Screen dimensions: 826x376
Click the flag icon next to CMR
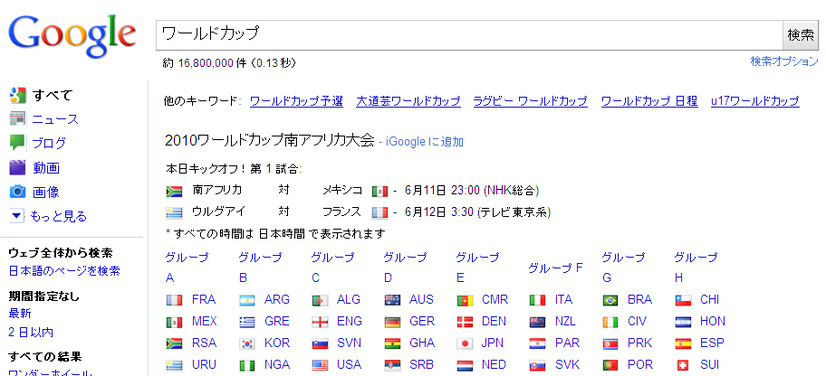coord(465,300)
